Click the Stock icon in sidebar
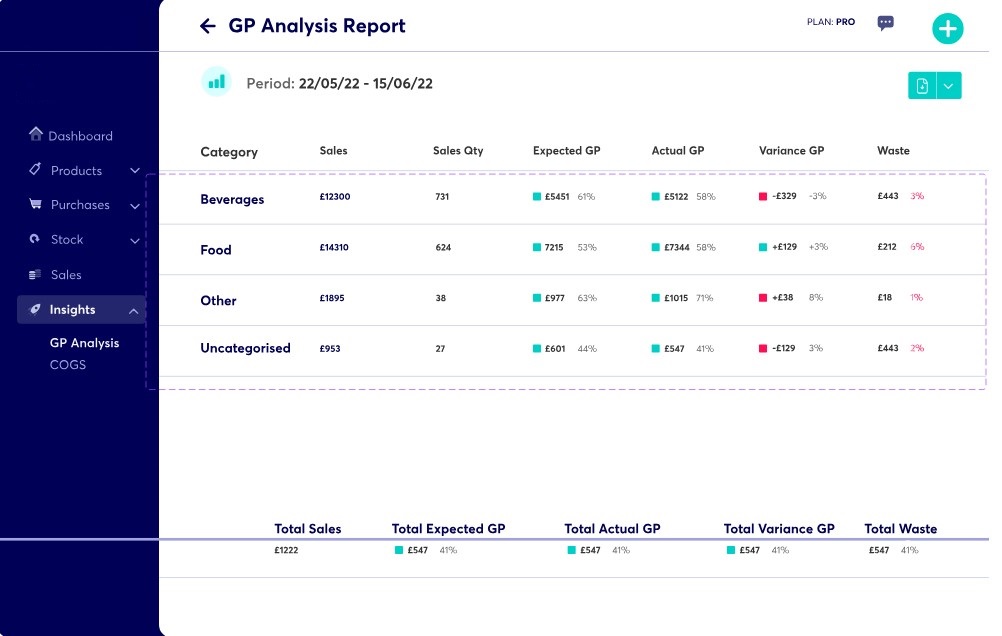Viewport: 1002px width, 636px height. pyautogui.click(x=35, y=239)
